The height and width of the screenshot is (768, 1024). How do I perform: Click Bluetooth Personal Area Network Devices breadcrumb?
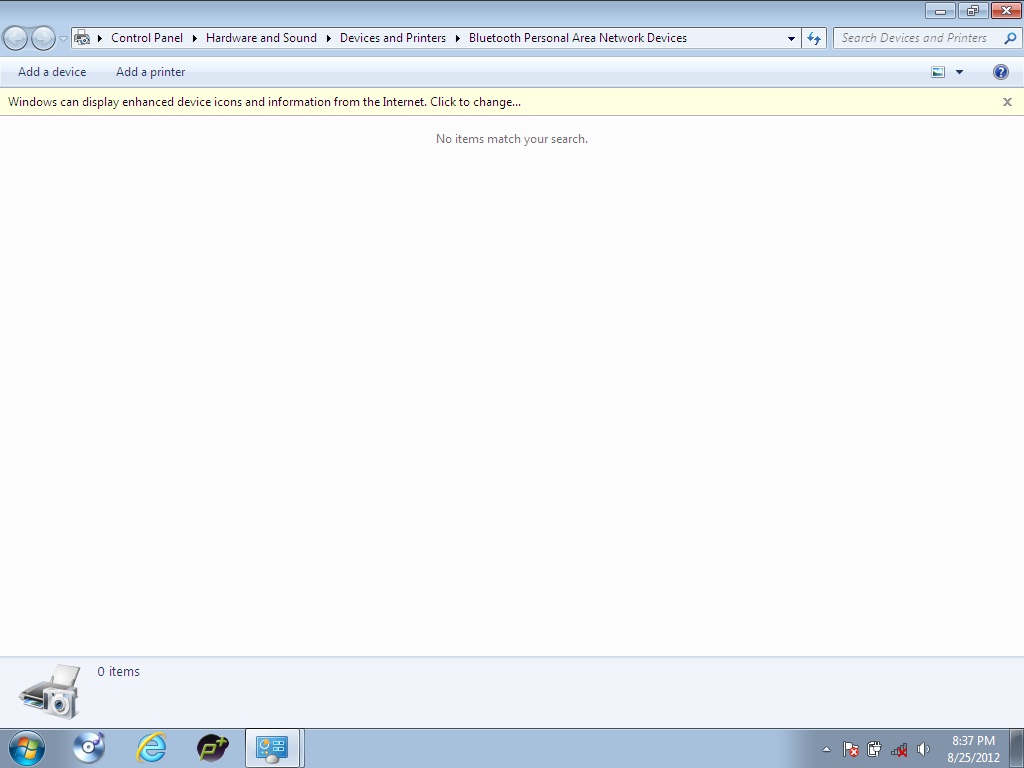pyautogui.click(x=578, y=38)
